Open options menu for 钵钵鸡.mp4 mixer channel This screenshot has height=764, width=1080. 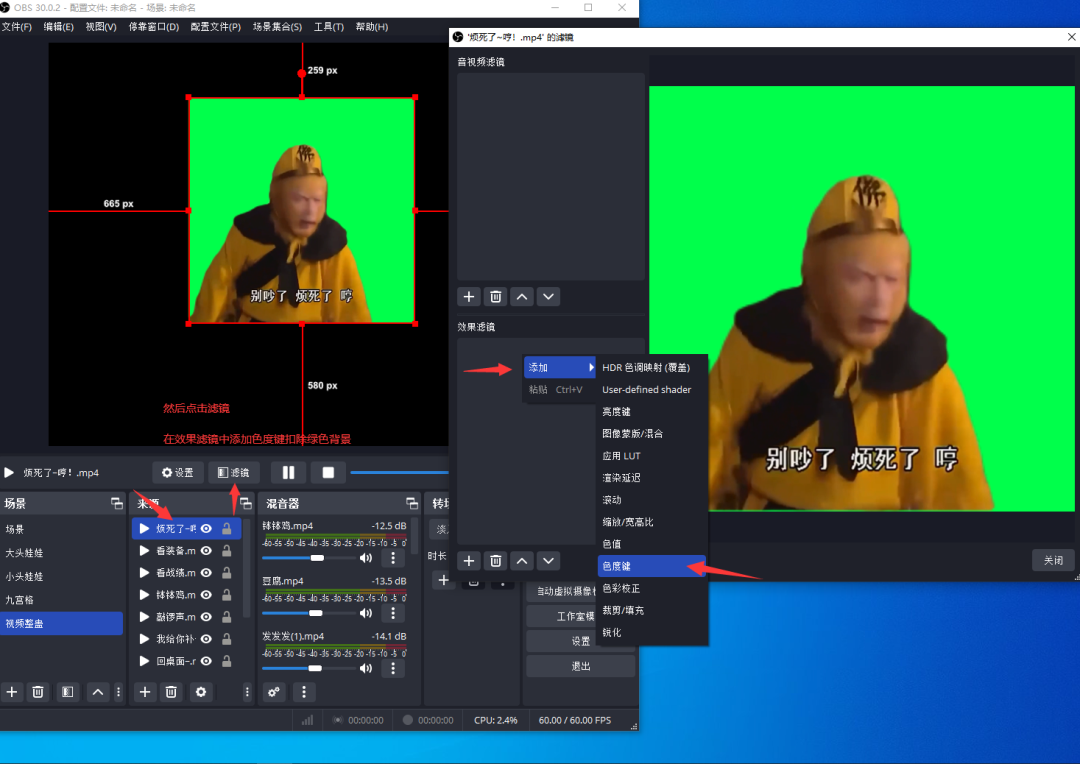[393, 557]
